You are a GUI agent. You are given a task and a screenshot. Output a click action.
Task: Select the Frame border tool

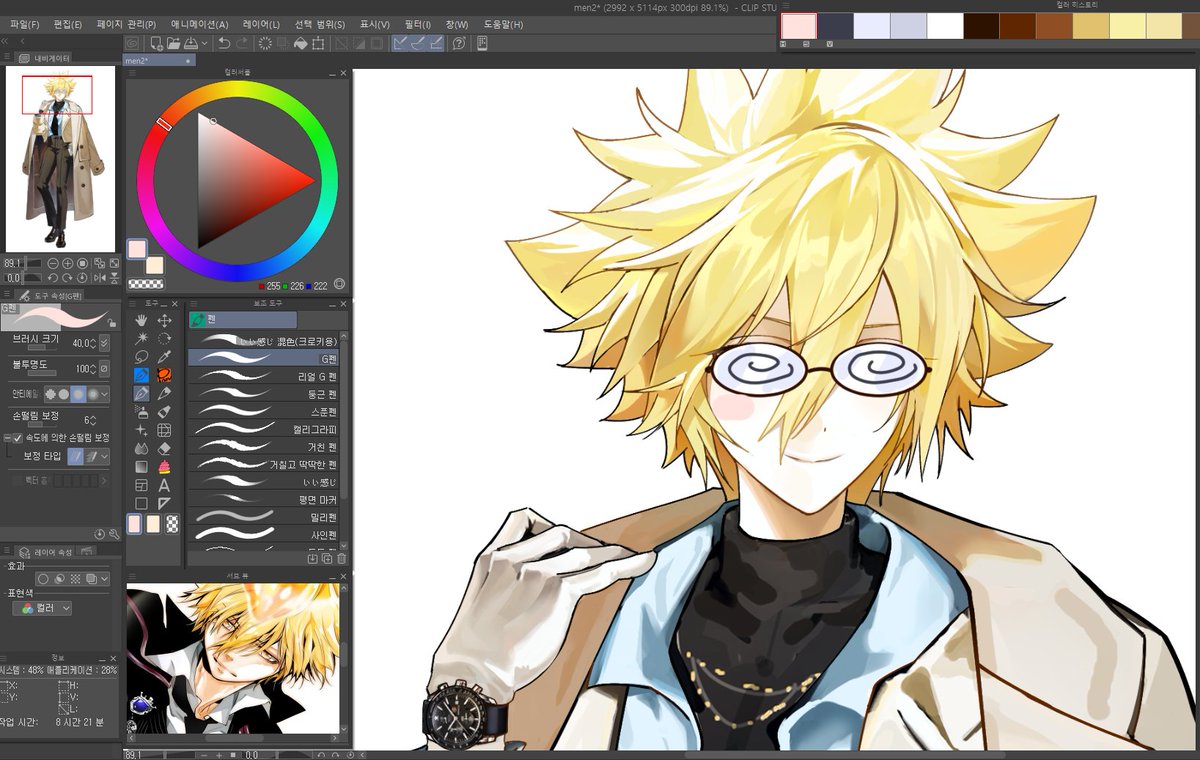(141, 485)
